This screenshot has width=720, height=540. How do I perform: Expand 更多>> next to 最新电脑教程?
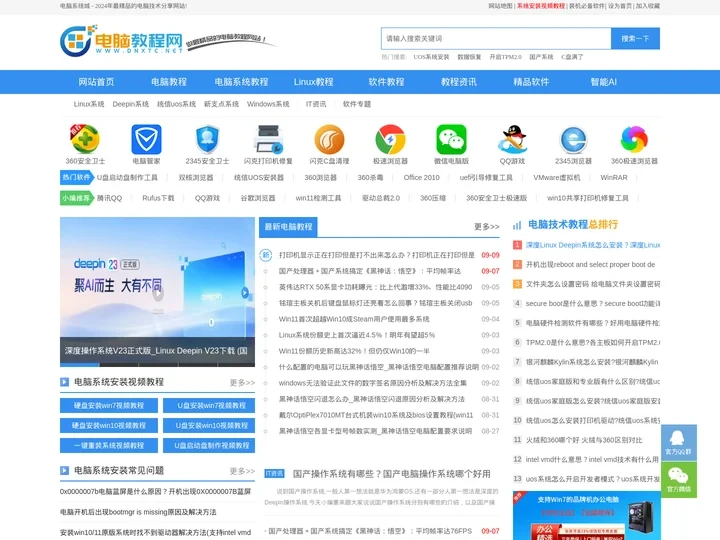[486, 227]
